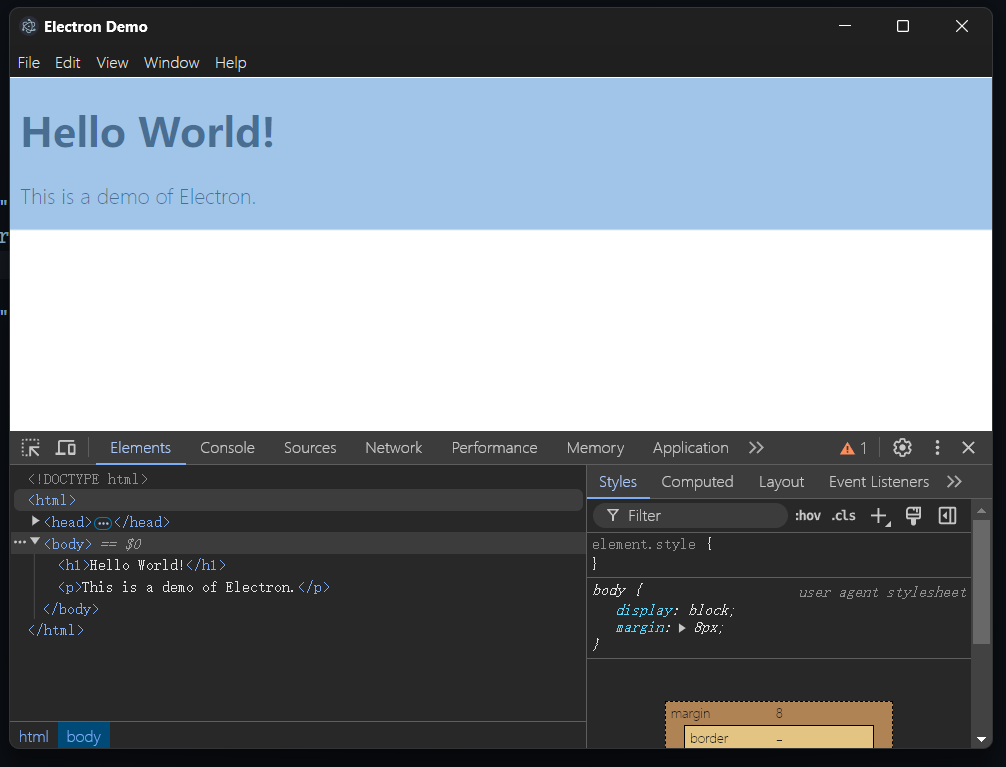The image size is (1006, 767).
Task: Click the body breadcrumb
Action: pyautogui.click(x=83, y=736)
